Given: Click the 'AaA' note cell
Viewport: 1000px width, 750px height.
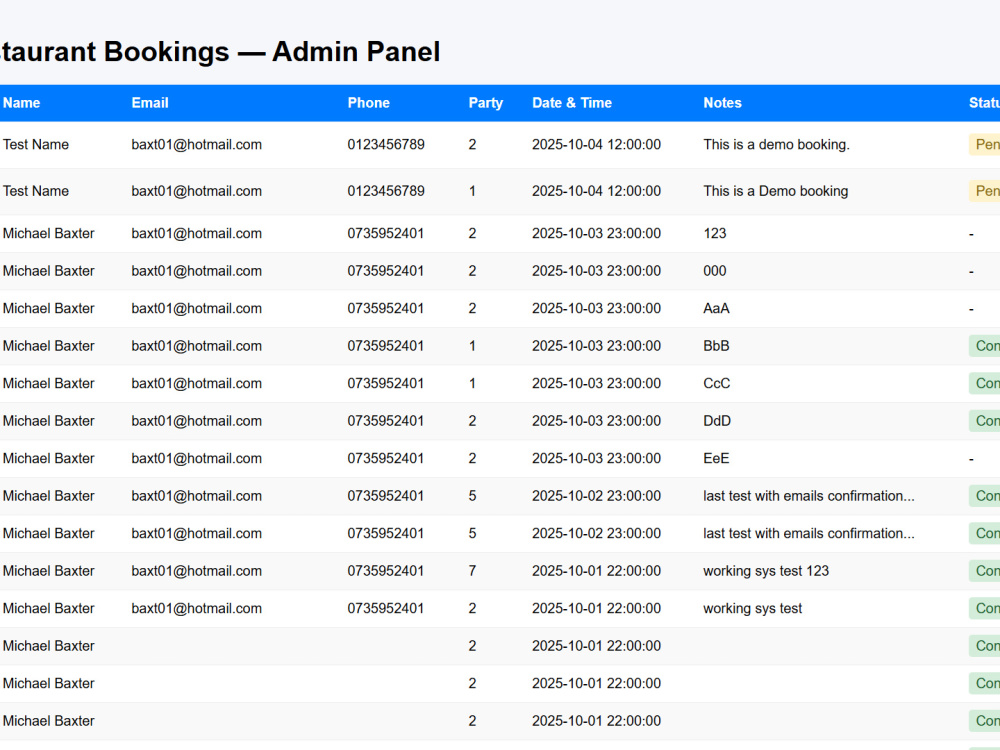Looking at the screenshot, I should (716, 309).
